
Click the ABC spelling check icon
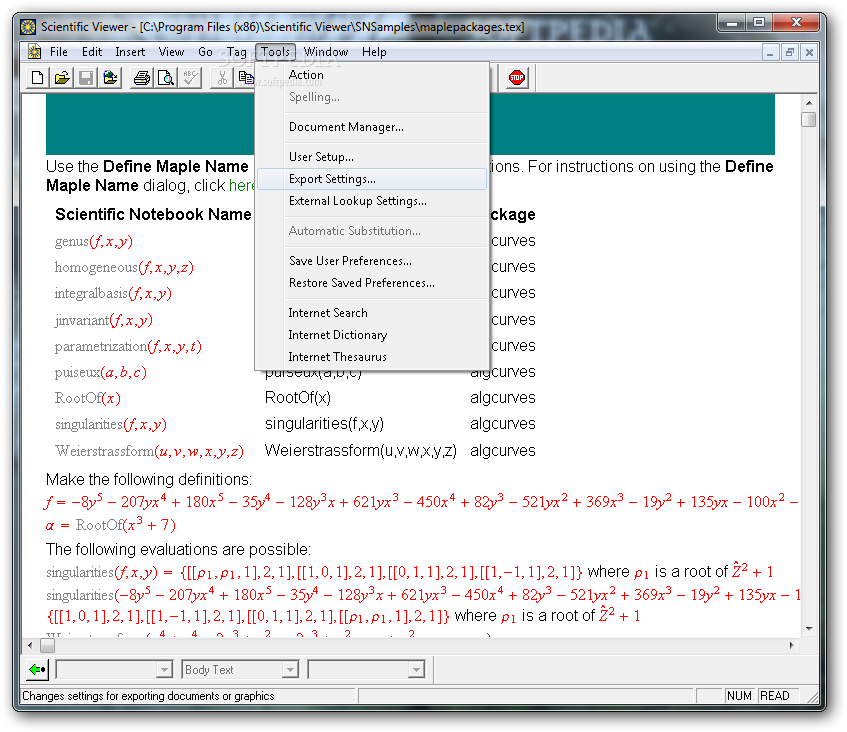190,78
